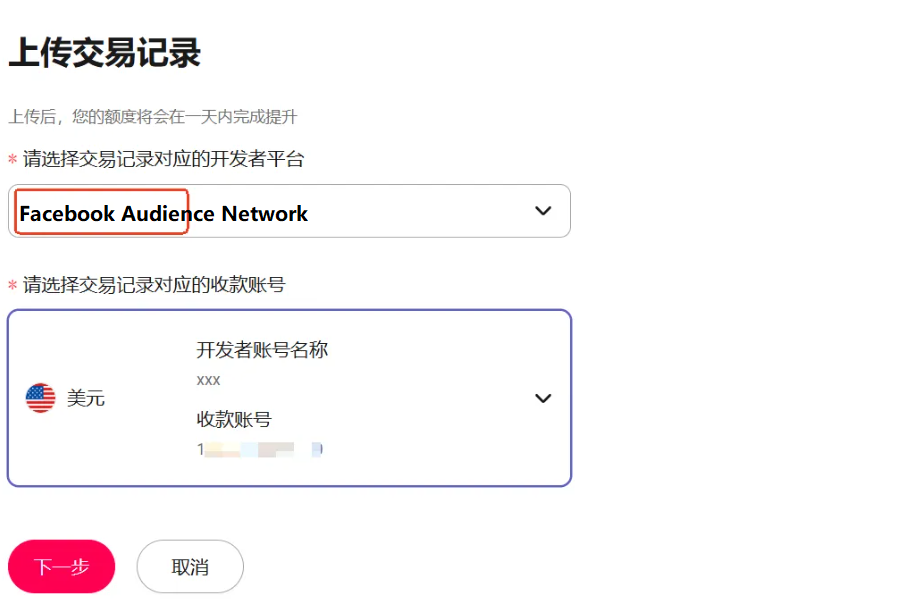The height and width of the screenshot is (611, 903).
Task: Click the payment account card outlined in purple
Action: 289,398
